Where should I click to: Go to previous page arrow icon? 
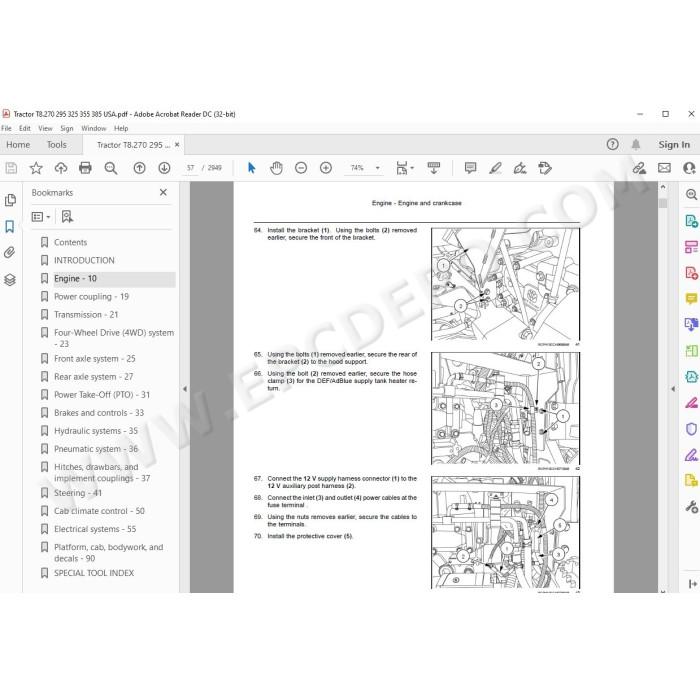(x=139, y=168)
